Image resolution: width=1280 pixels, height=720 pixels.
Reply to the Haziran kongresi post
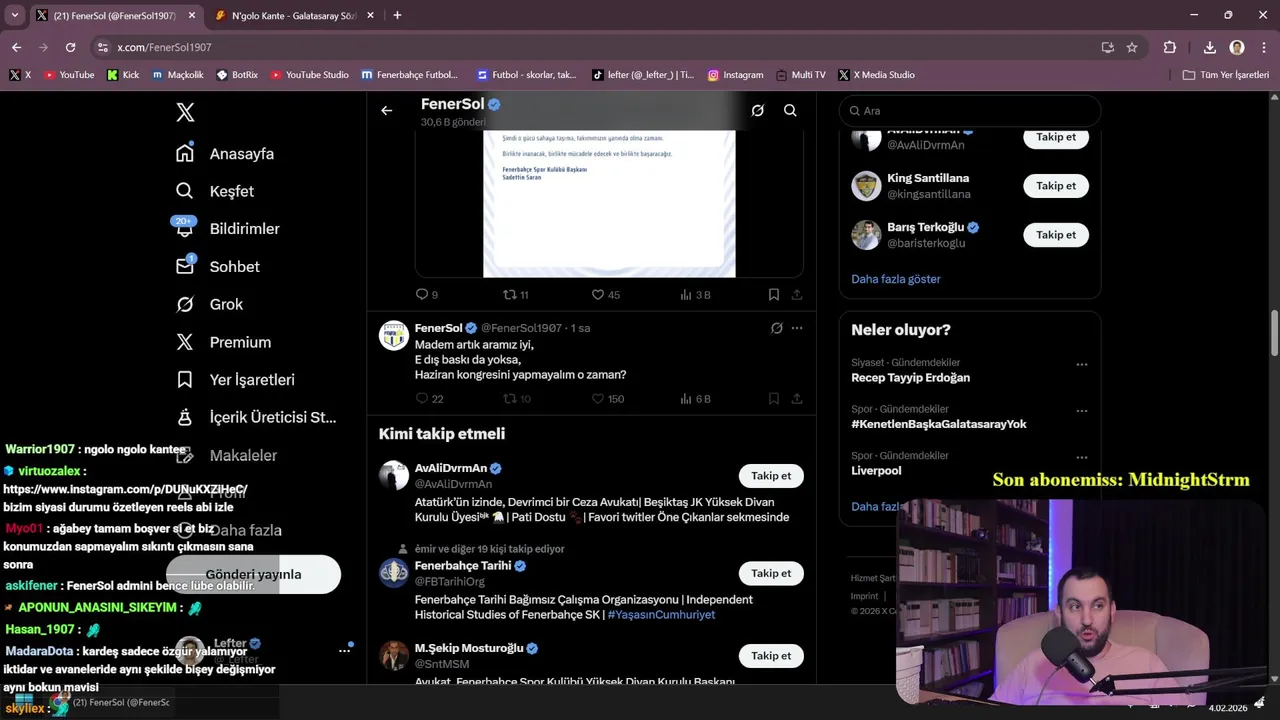[429, 399]
